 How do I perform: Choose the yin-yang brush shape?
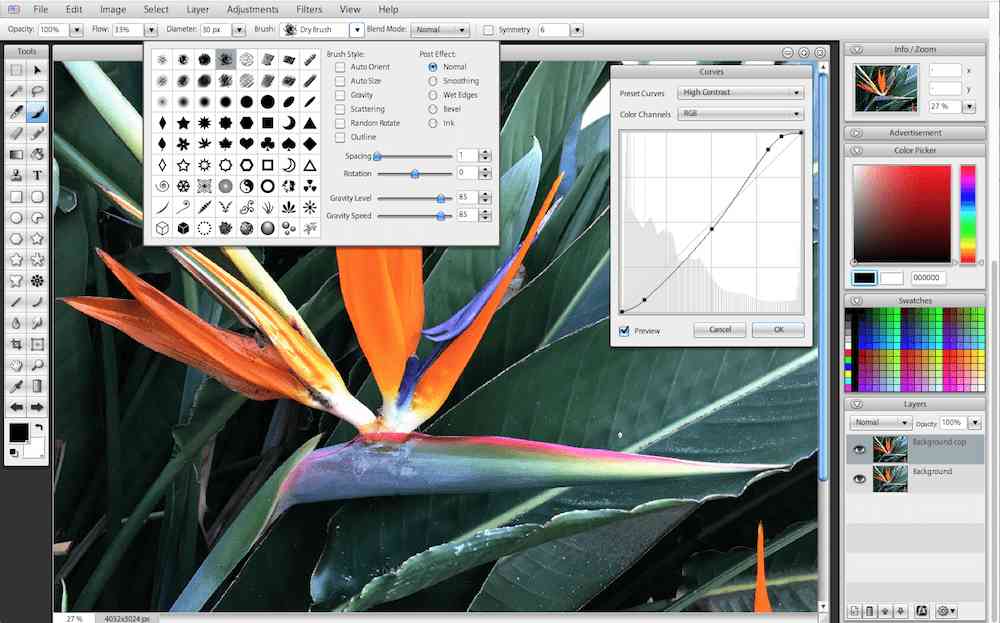point(246,186)
